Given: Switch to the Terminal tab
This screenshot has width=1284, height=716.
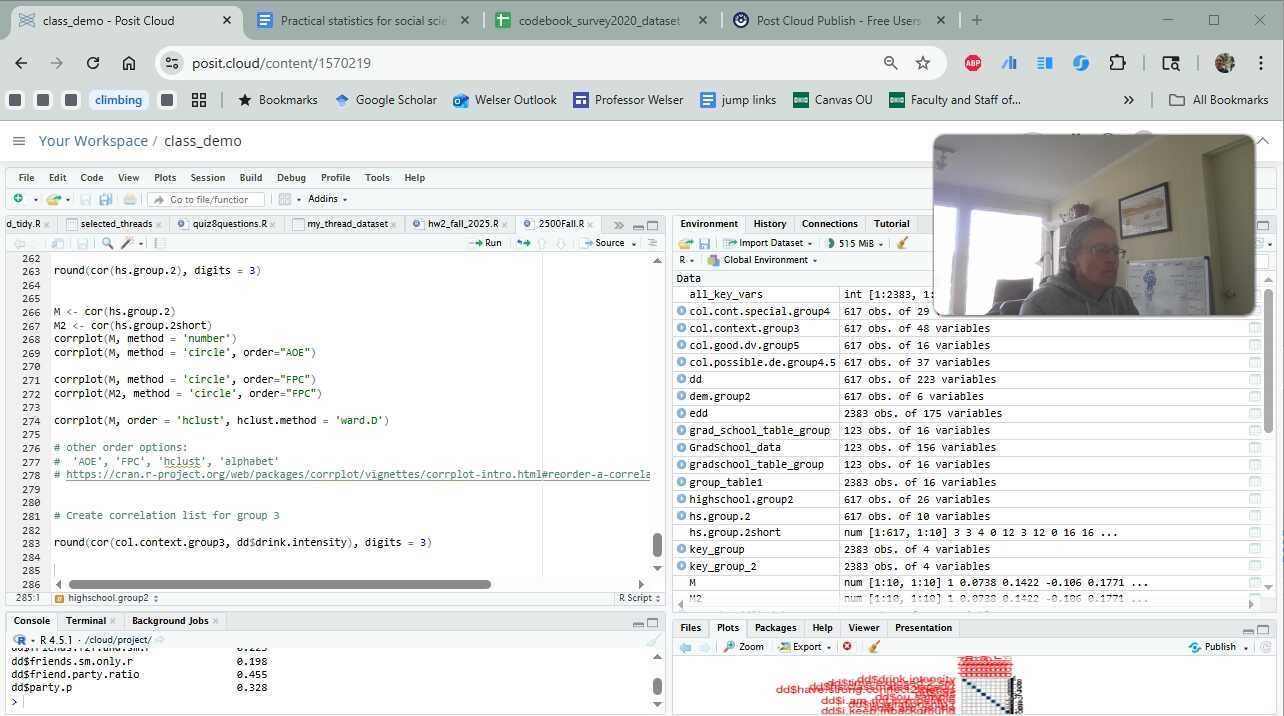Looking at the screenshot, I should pyautogui.click(x=85, y=621).
